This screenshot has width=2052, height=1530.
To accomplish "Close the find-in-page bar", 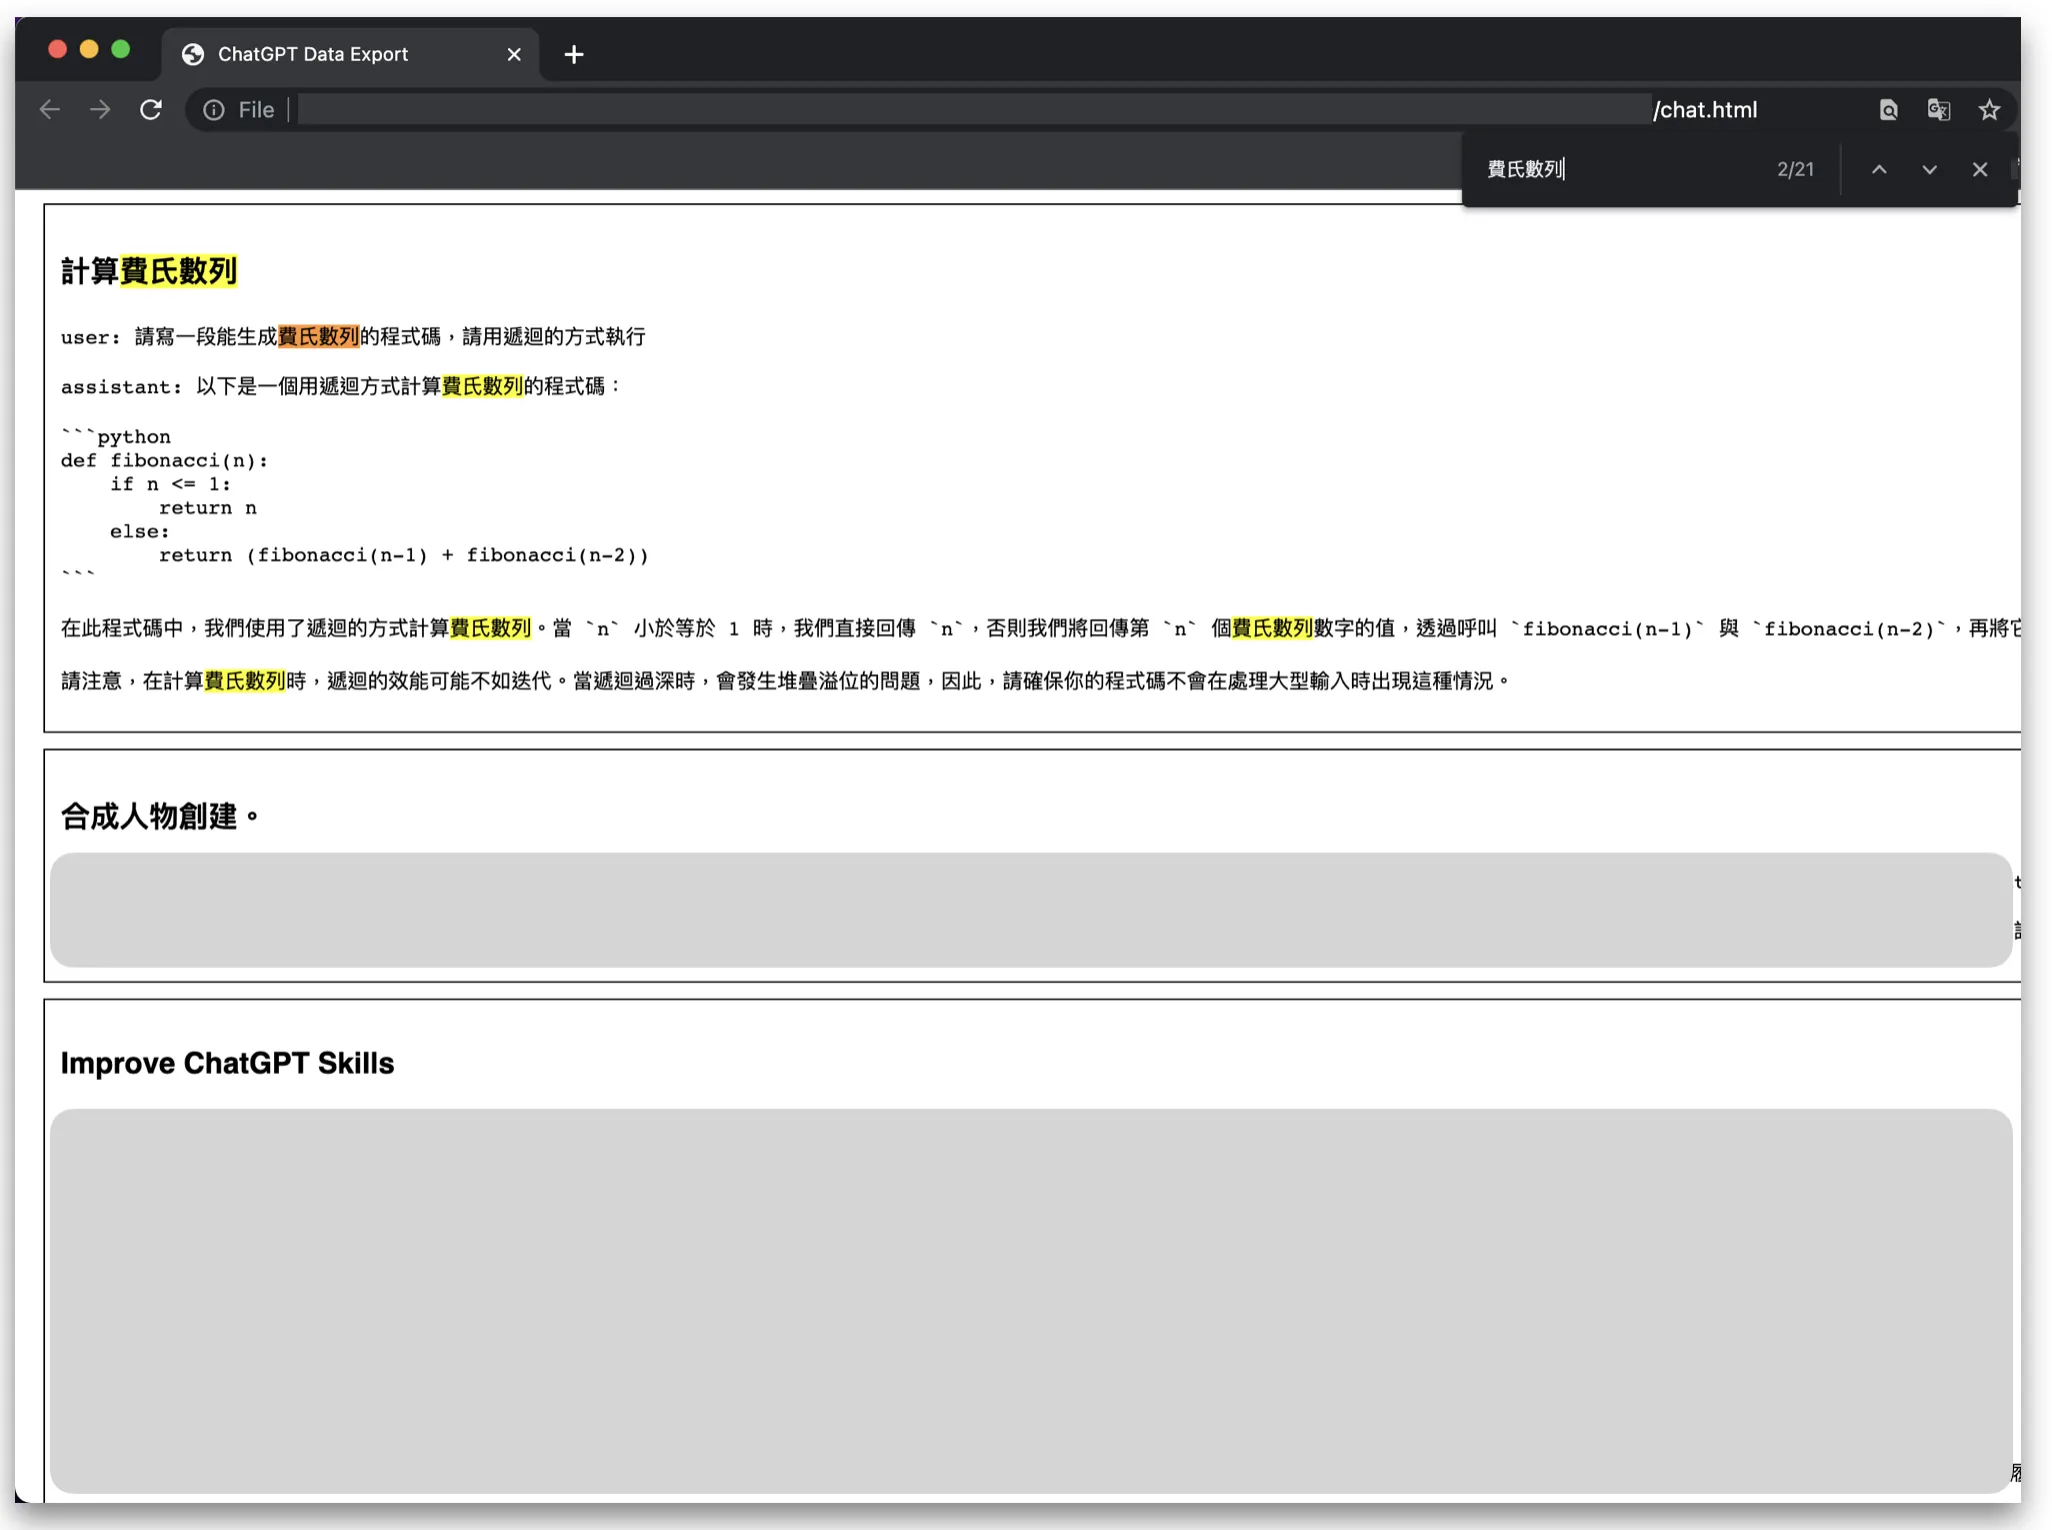I will coord(1979,170).
